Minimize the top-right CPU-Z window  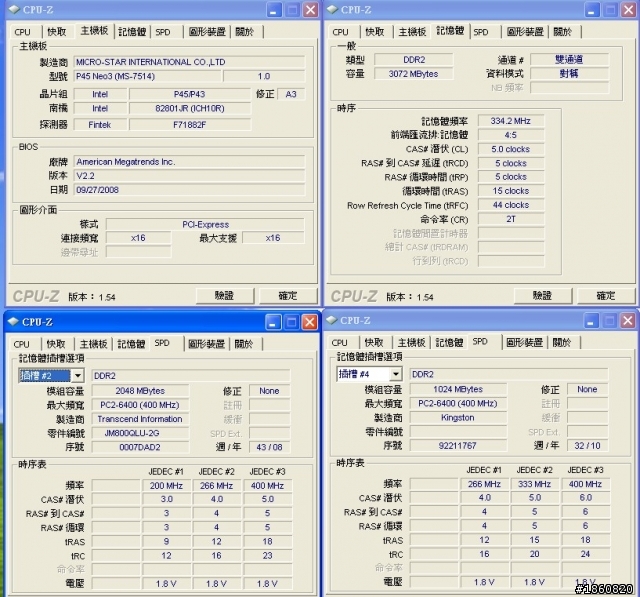[592, 10]
